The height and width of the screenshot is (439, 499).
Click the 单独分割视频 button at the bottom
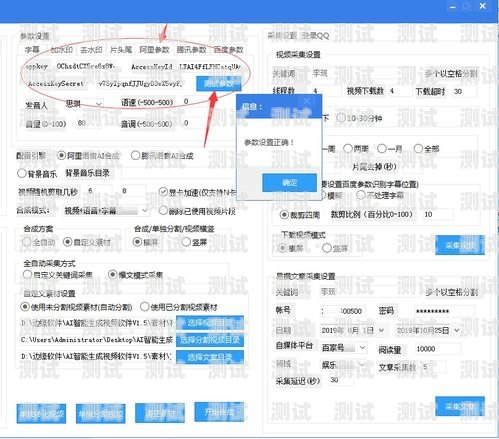101,414
